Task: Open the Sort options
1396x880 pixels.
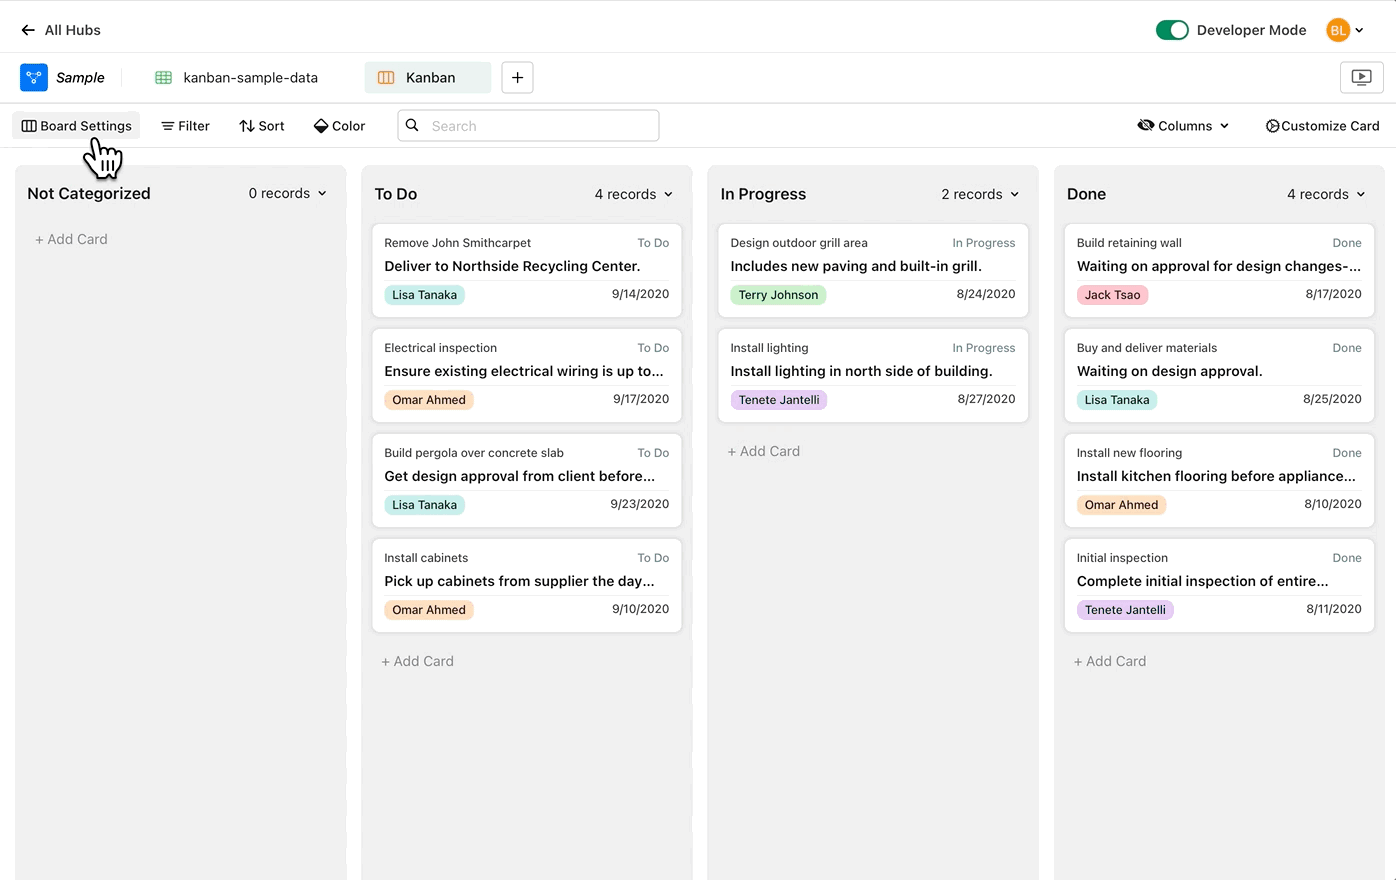Action: (262, 126)
